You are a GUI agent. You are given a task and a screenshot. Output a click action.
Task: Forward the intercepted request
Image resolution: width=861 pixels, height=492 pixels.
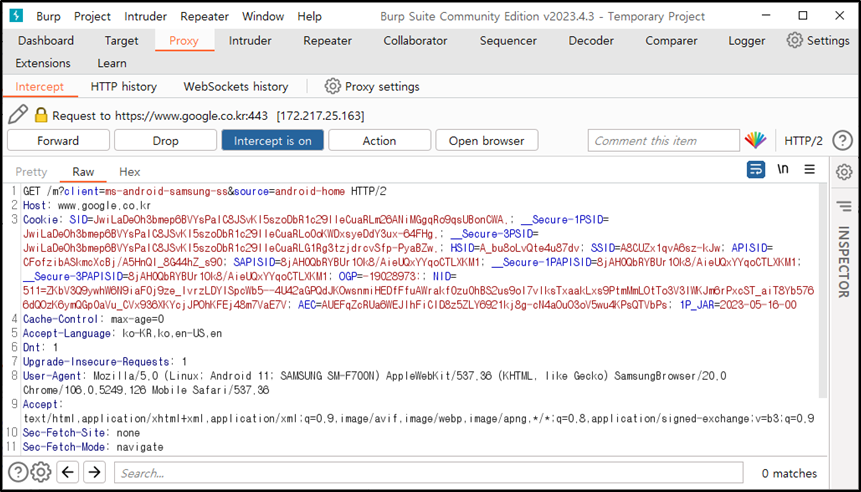click(58, 141)
